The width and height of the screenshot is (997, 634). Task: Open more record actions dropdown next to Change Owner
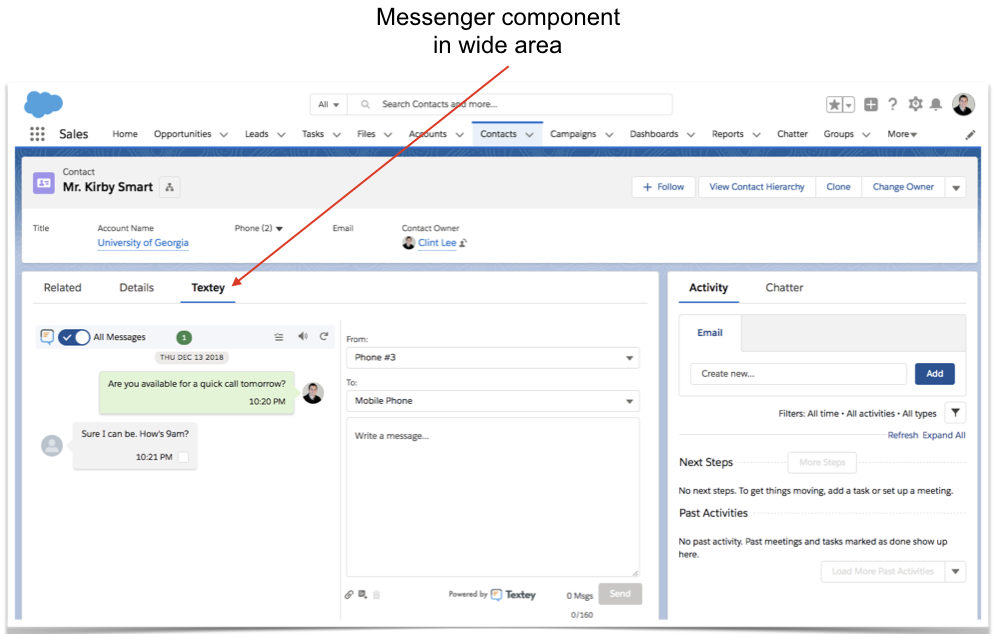(956, 188)
